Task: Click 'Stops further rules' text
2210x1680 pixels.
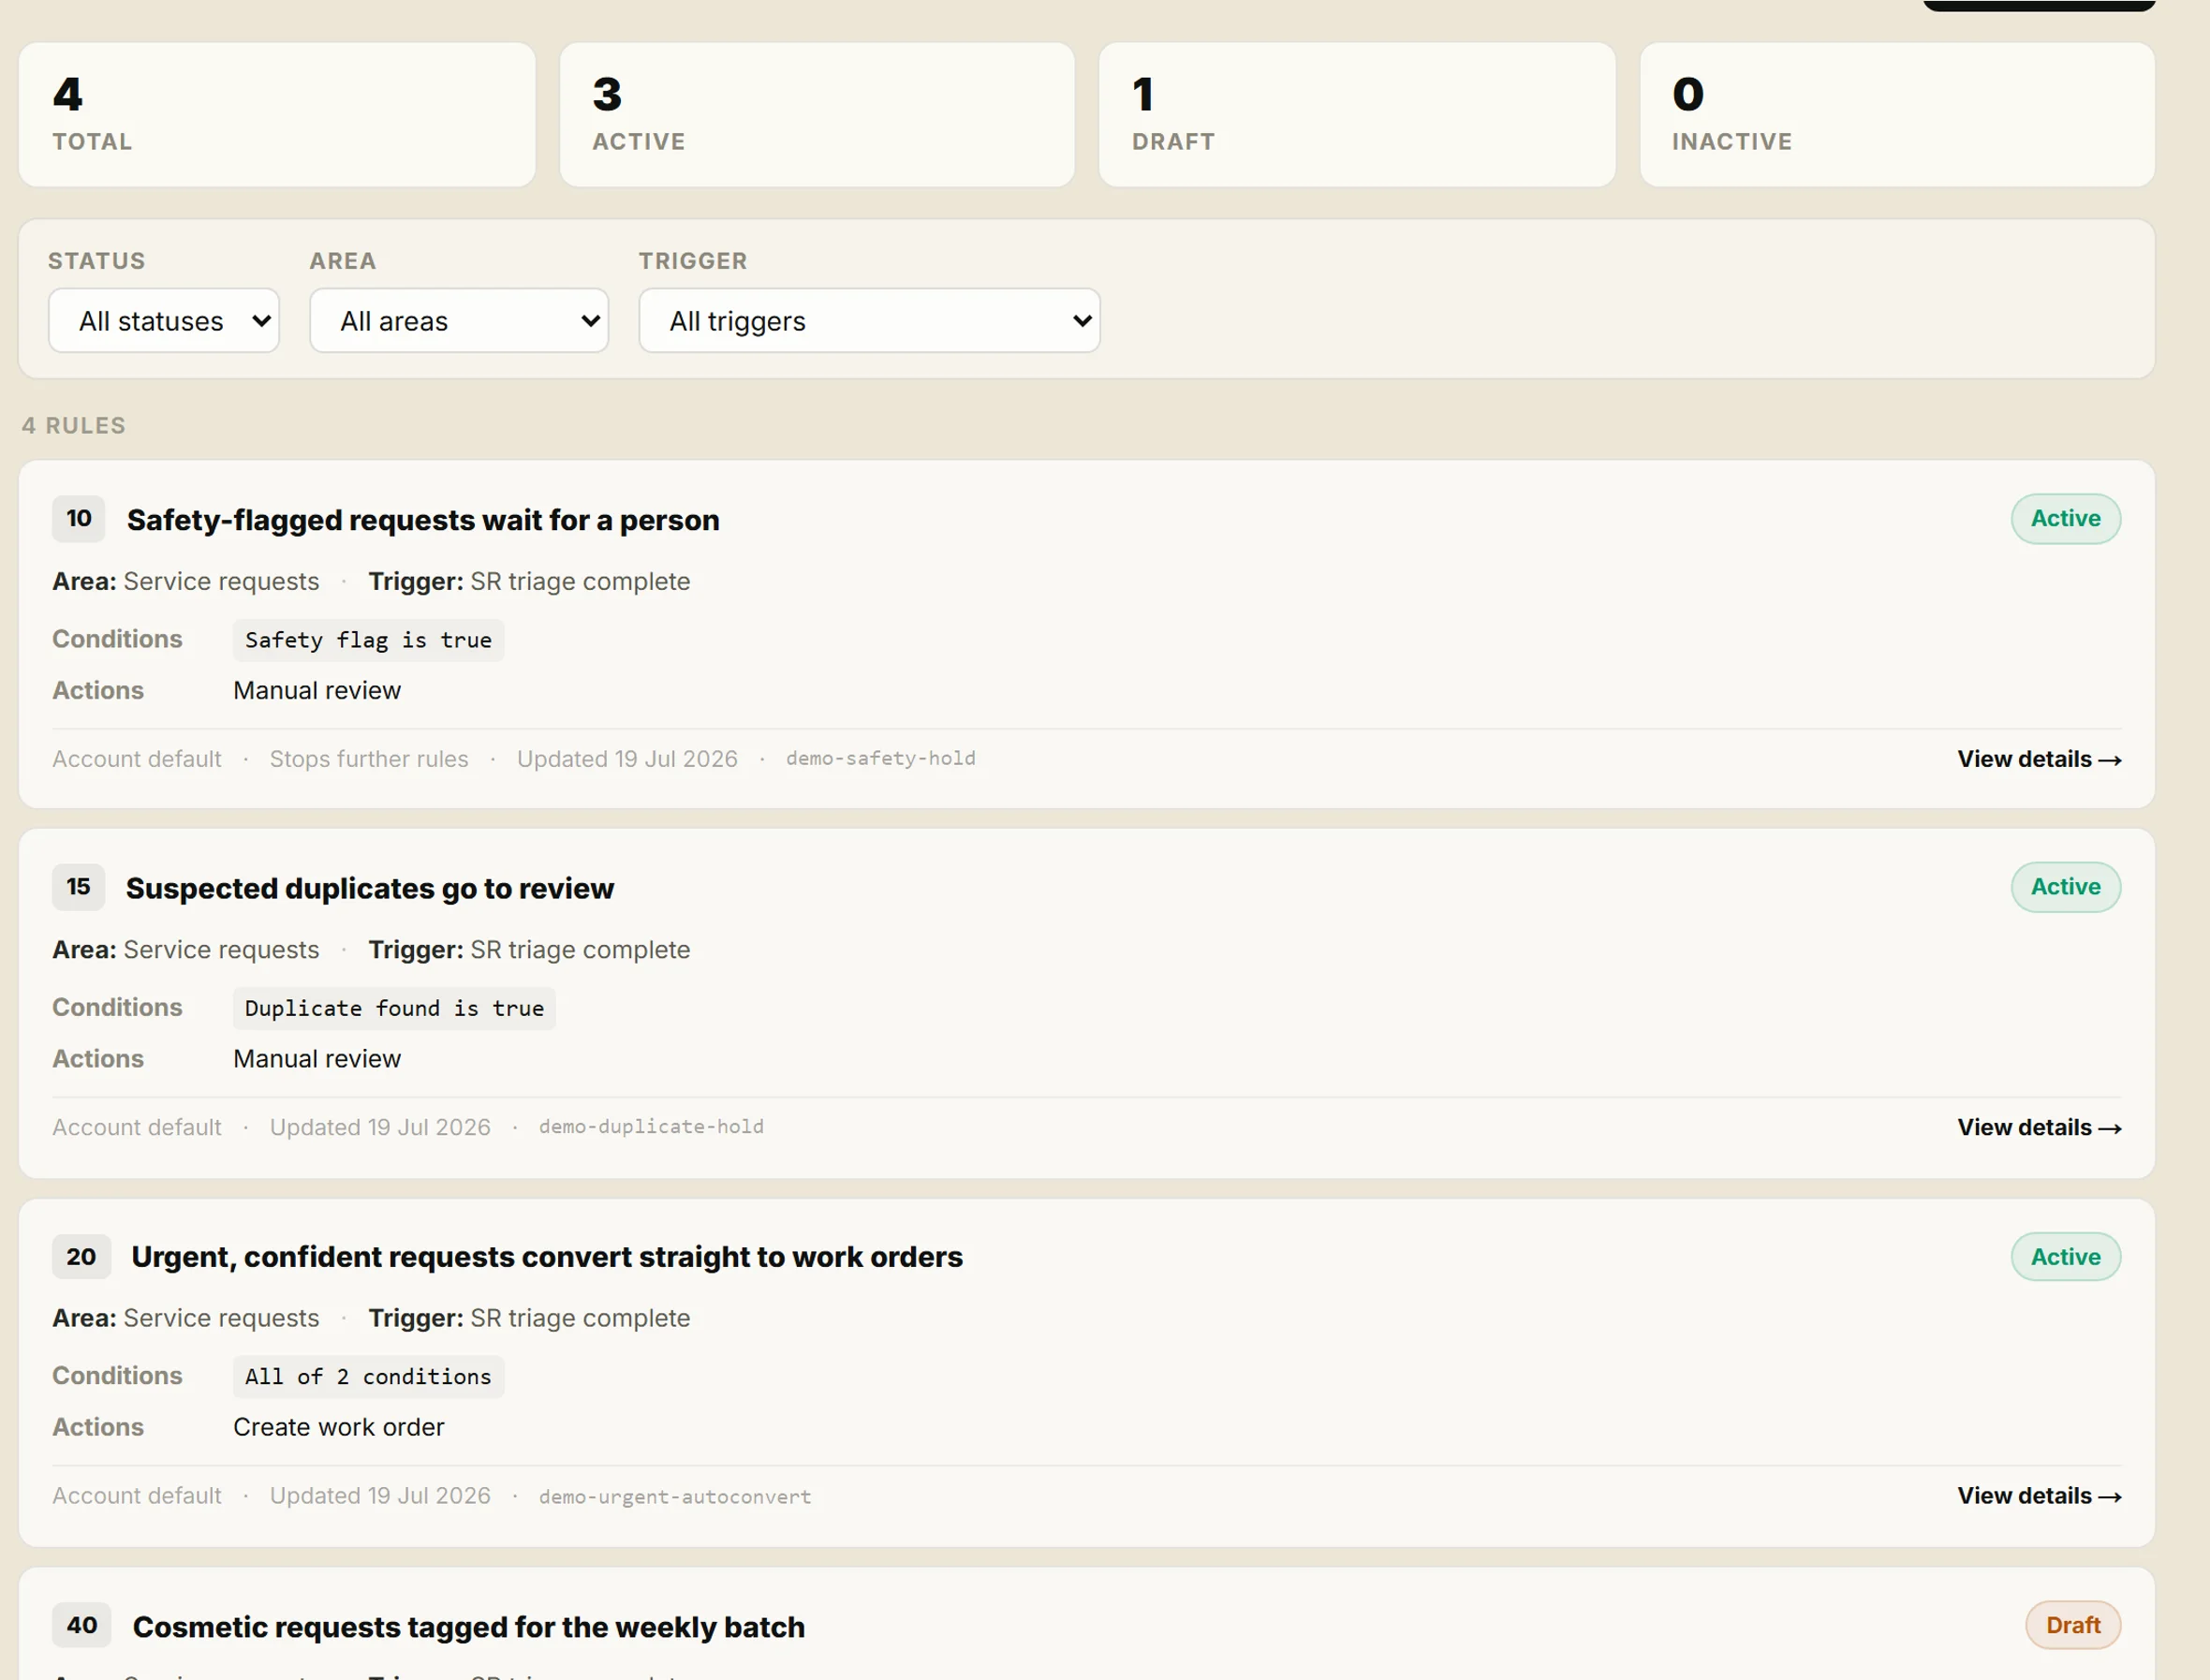Action: coord(369,759)
